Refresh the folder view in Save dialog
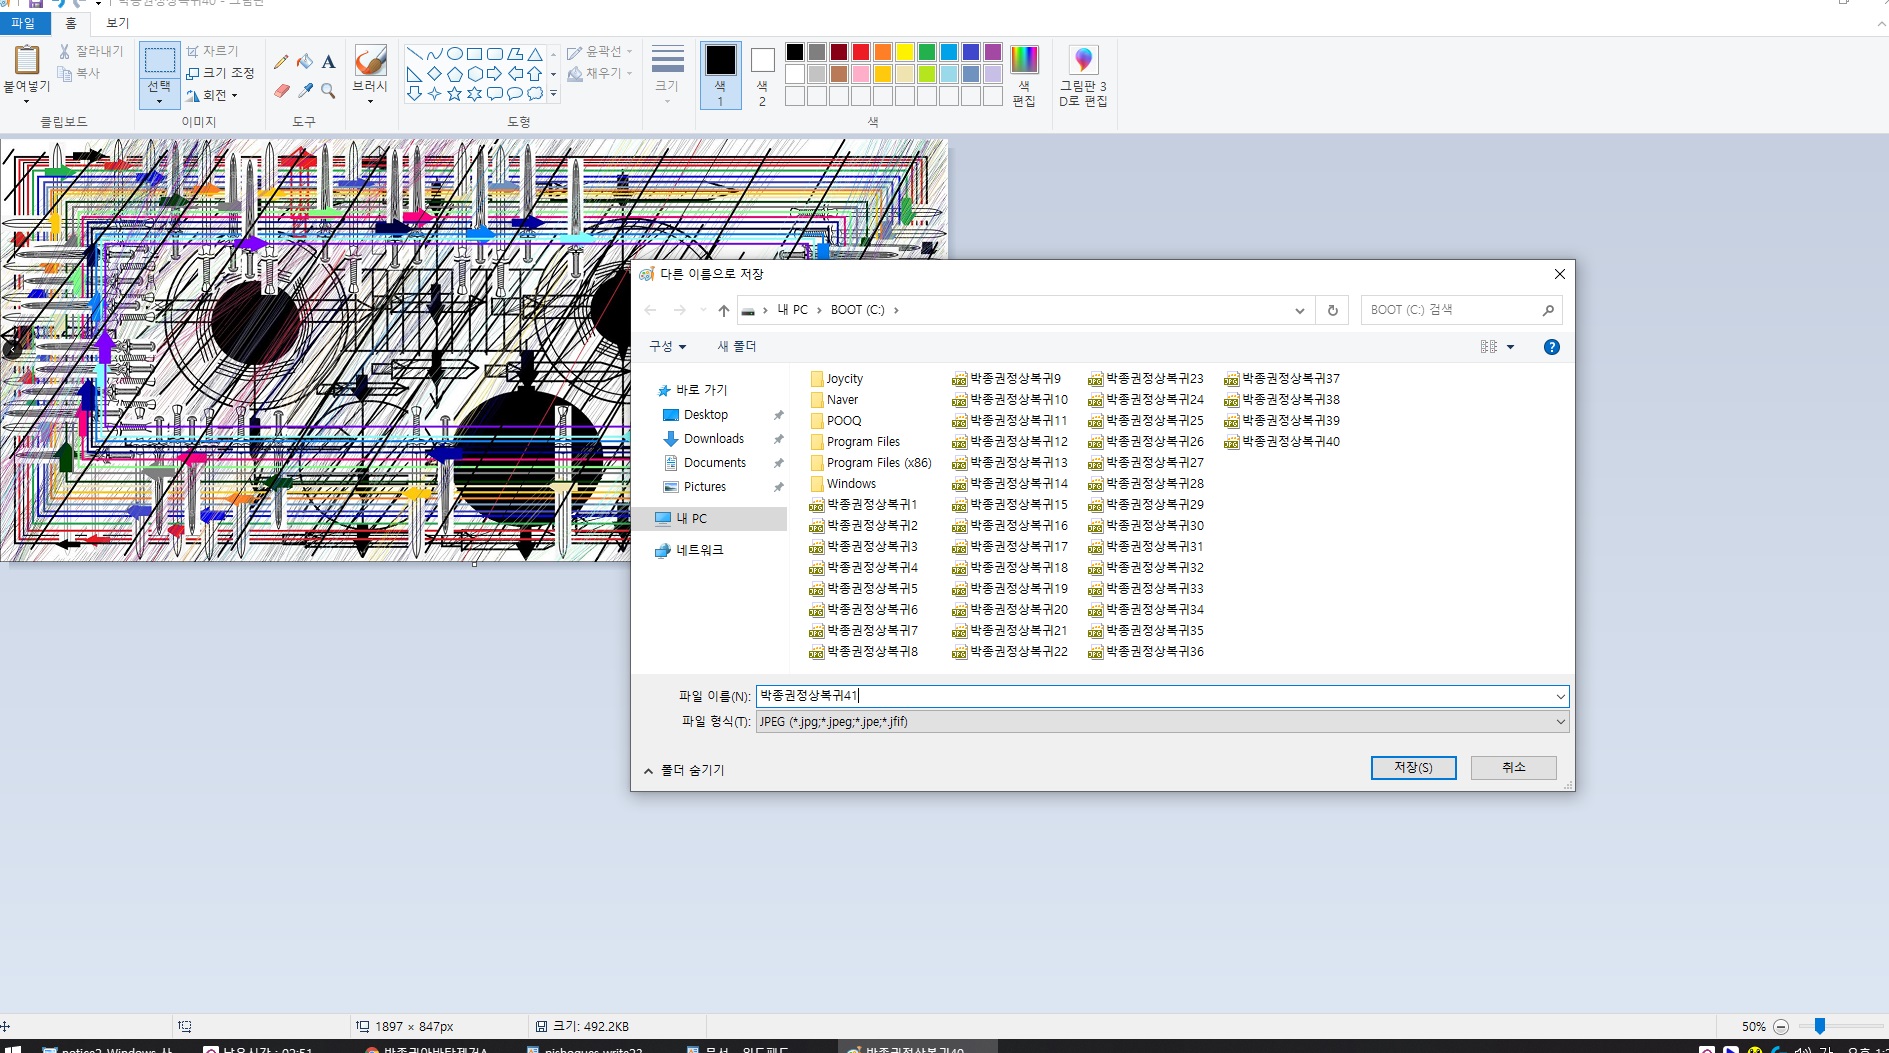The width and height of the screenshot is (1889, 1053). tap(1332, 310)
